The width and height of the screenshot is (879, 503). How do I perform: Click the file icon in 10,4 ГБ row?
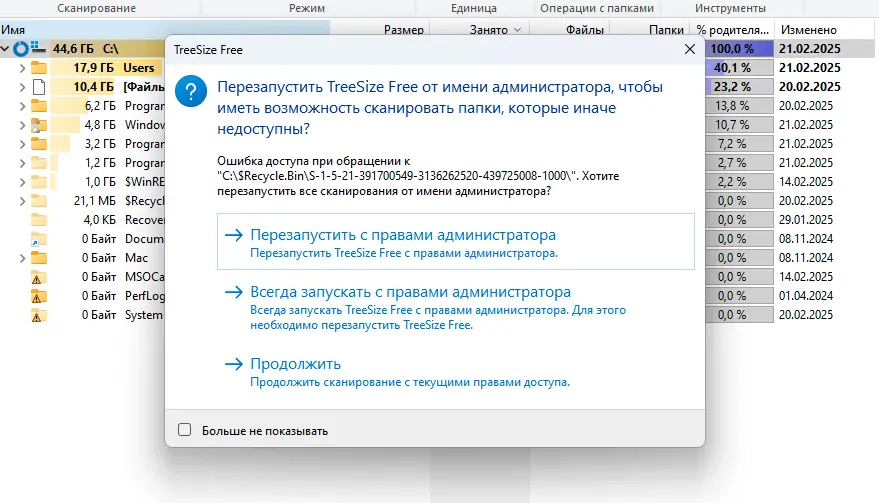39,87
